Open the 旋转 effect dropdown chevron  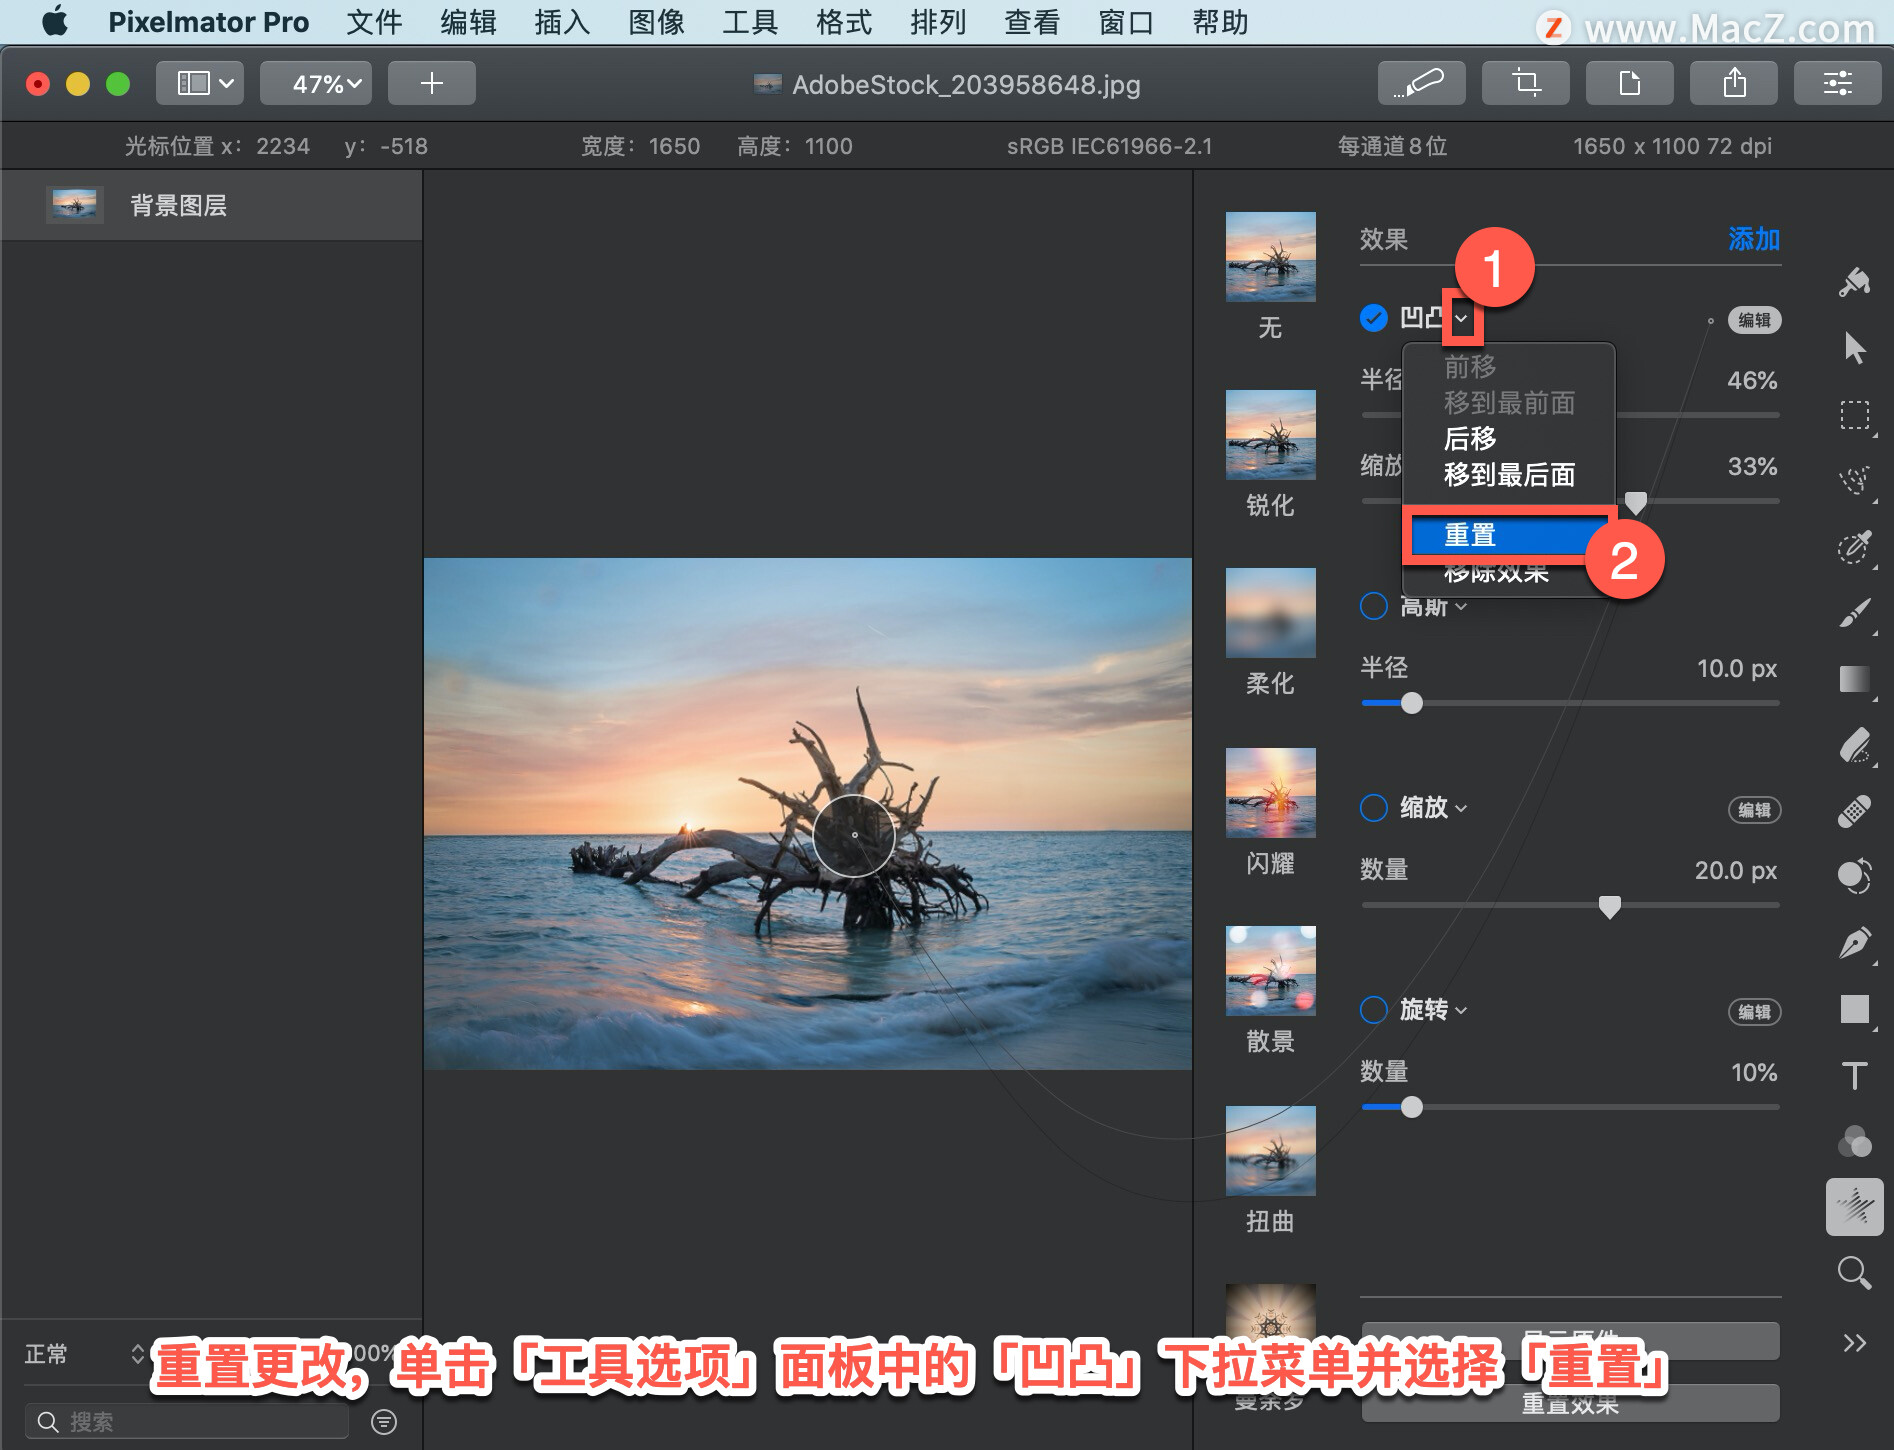[x=1462, y=1011]
